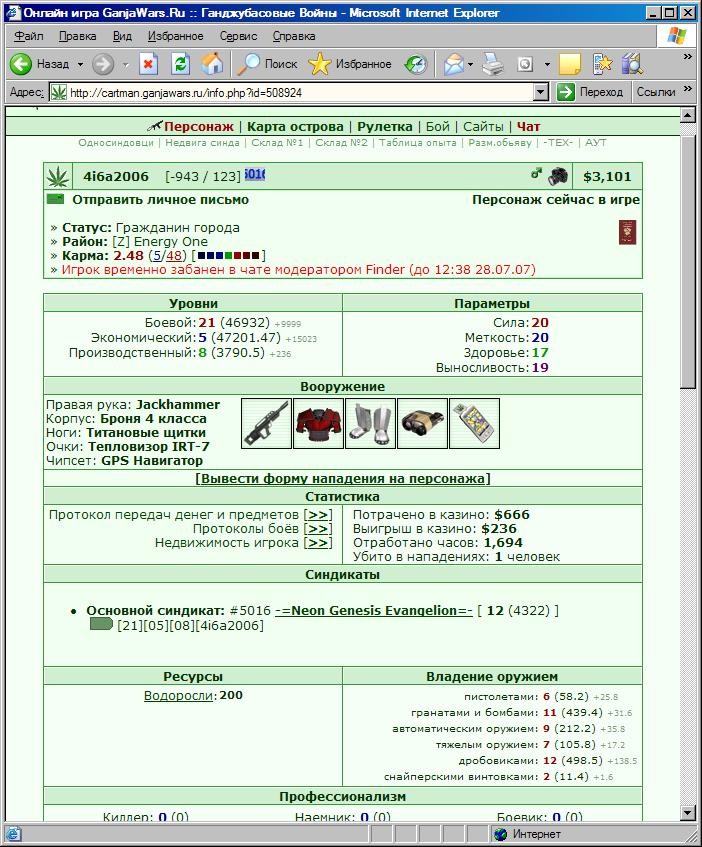The width and height of the screenshot is (702, 847).
Task: Open Склад №1 sub-navigation link
Action: [x=277, y=143]
